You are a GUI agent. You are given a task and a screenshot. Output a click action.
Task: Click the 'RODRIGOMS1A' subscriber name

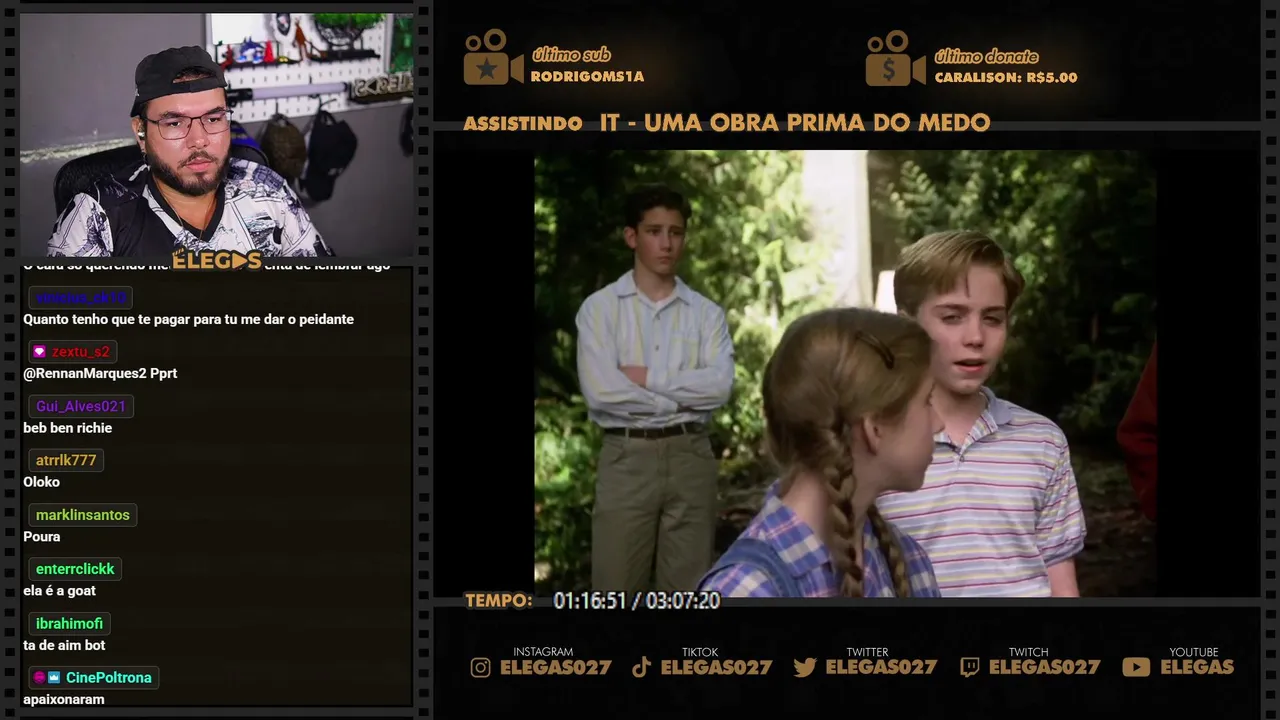click(587, 76)
